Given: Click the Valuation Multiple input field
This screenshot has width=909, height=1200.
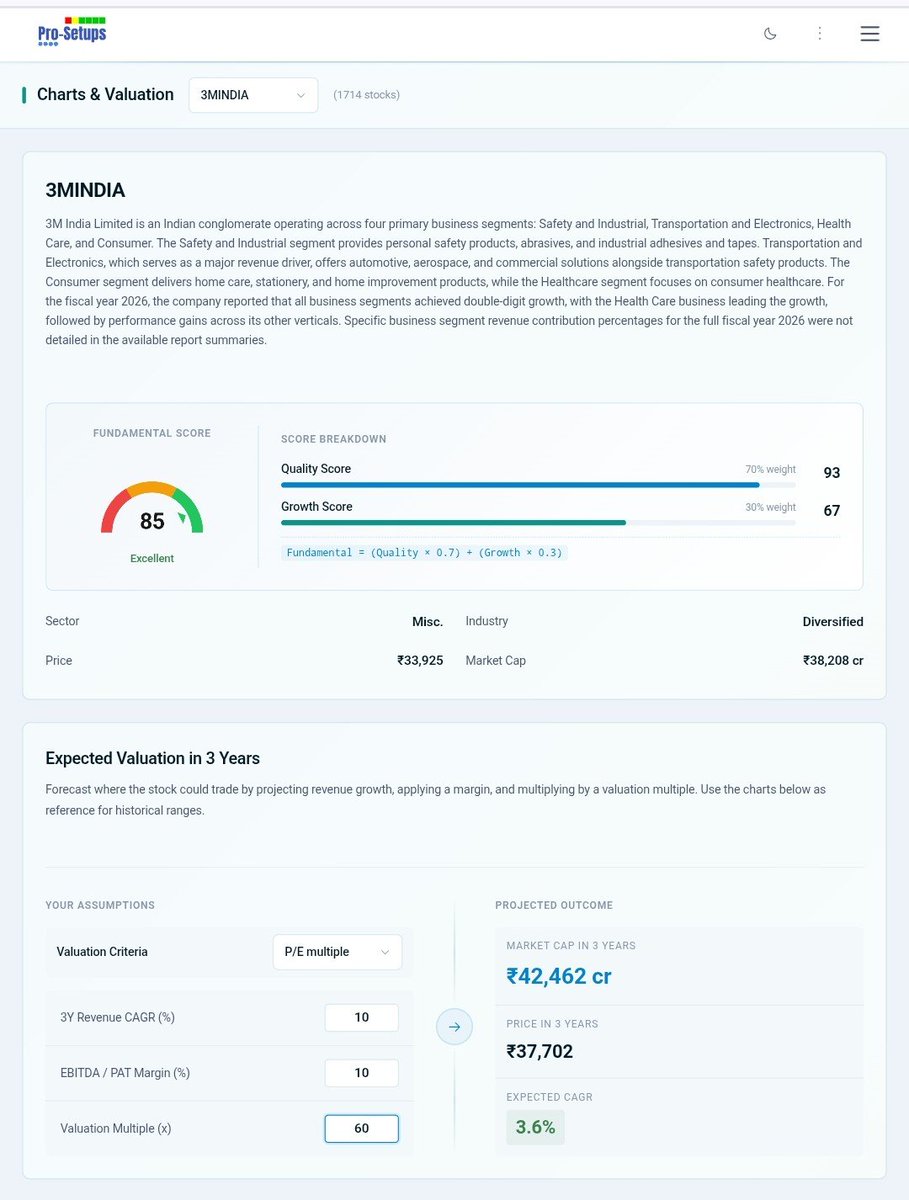Looking at the screenshot, I should (x=362, y=1128).
